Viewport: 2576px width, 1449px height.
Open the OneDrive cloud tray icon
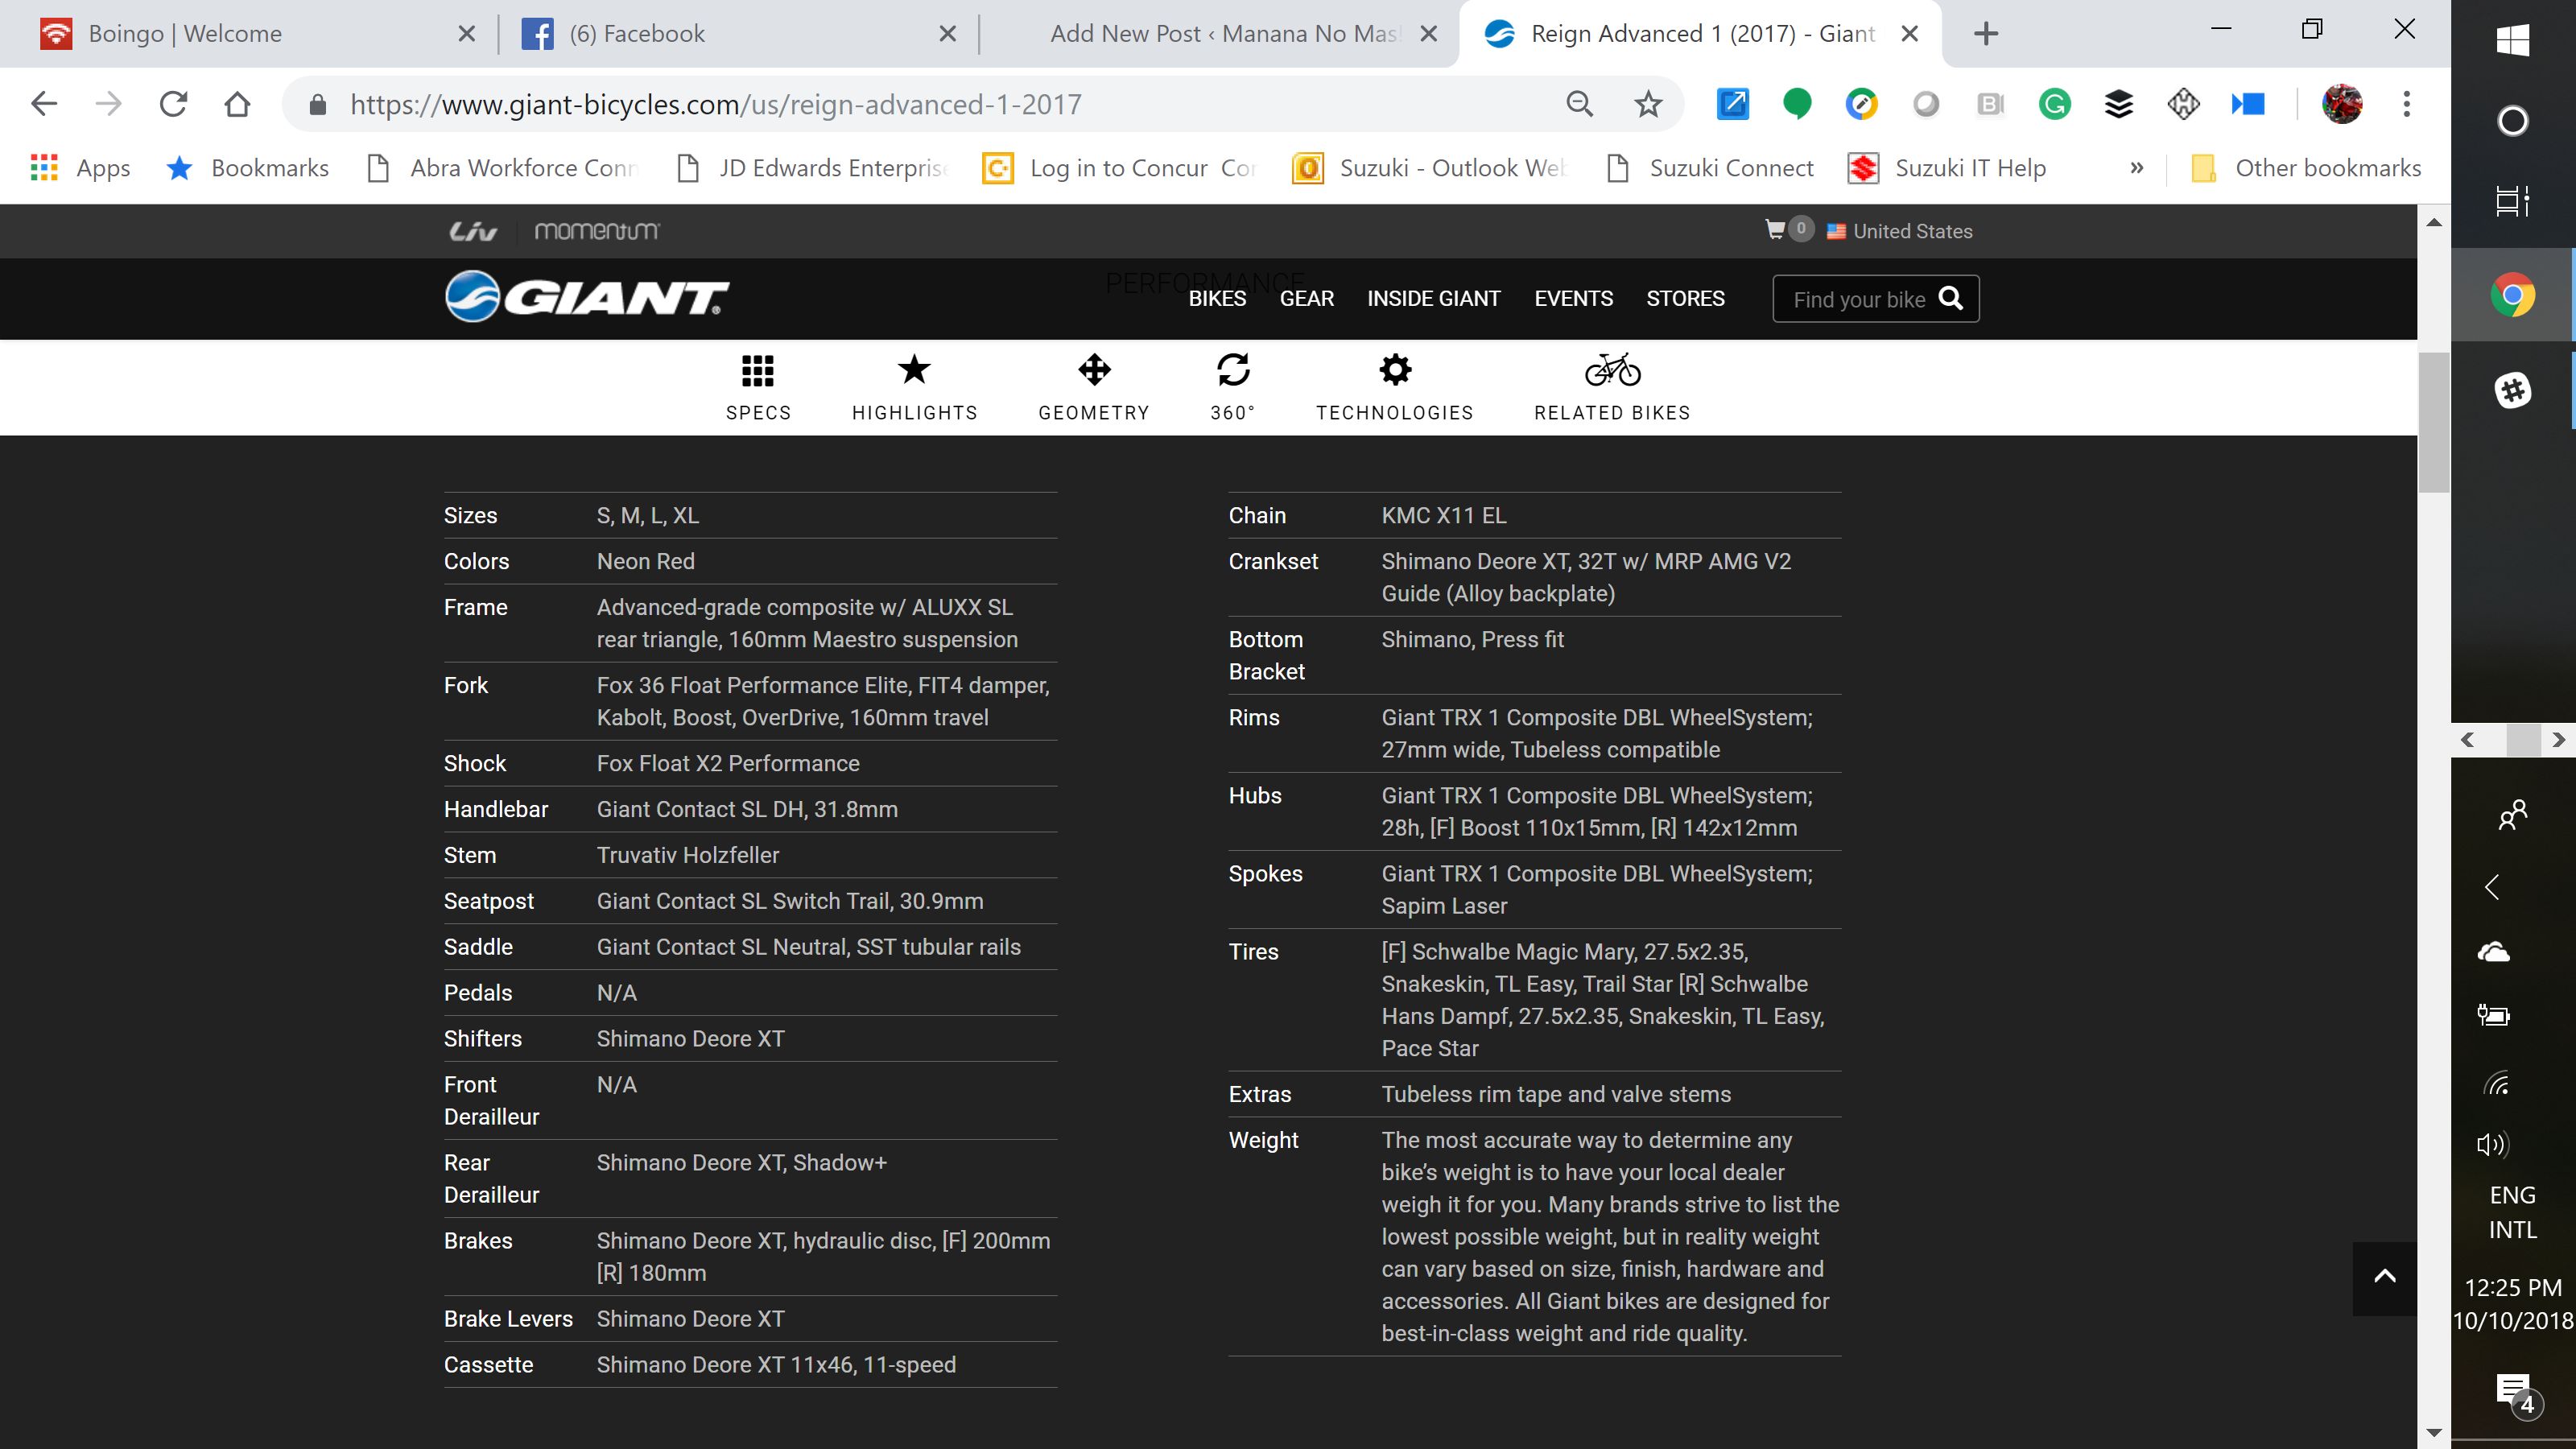(x=2493, y=952)
